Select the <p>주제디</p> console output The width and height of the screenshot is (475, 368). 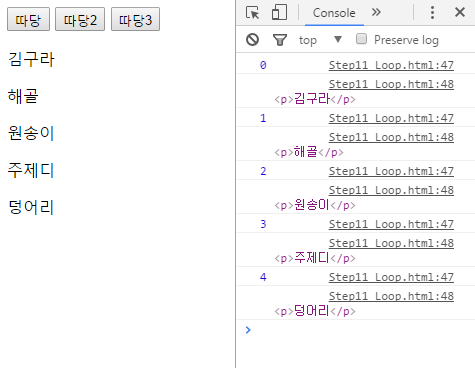[x=315, y=258]
